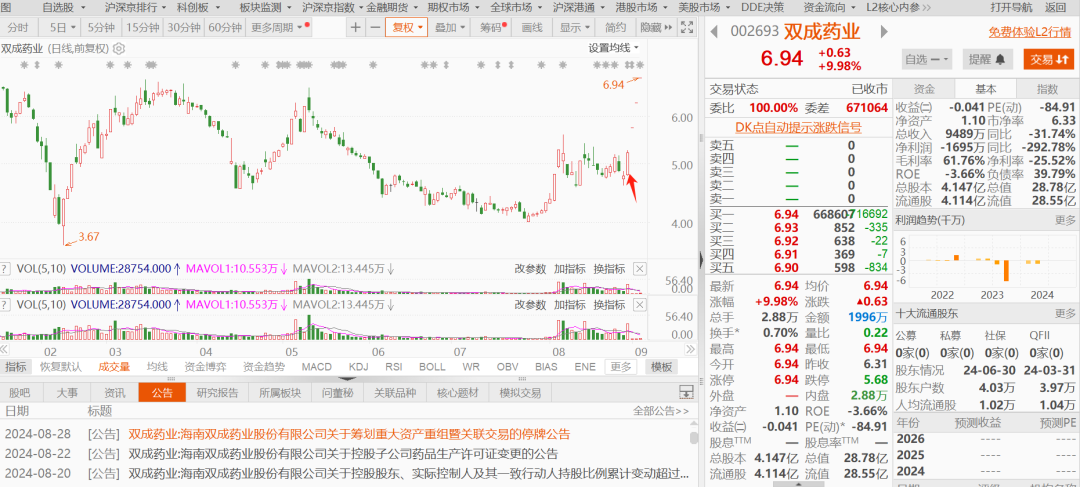
Task: Open the 自选 watchlist dropdown
Action: 927,59
